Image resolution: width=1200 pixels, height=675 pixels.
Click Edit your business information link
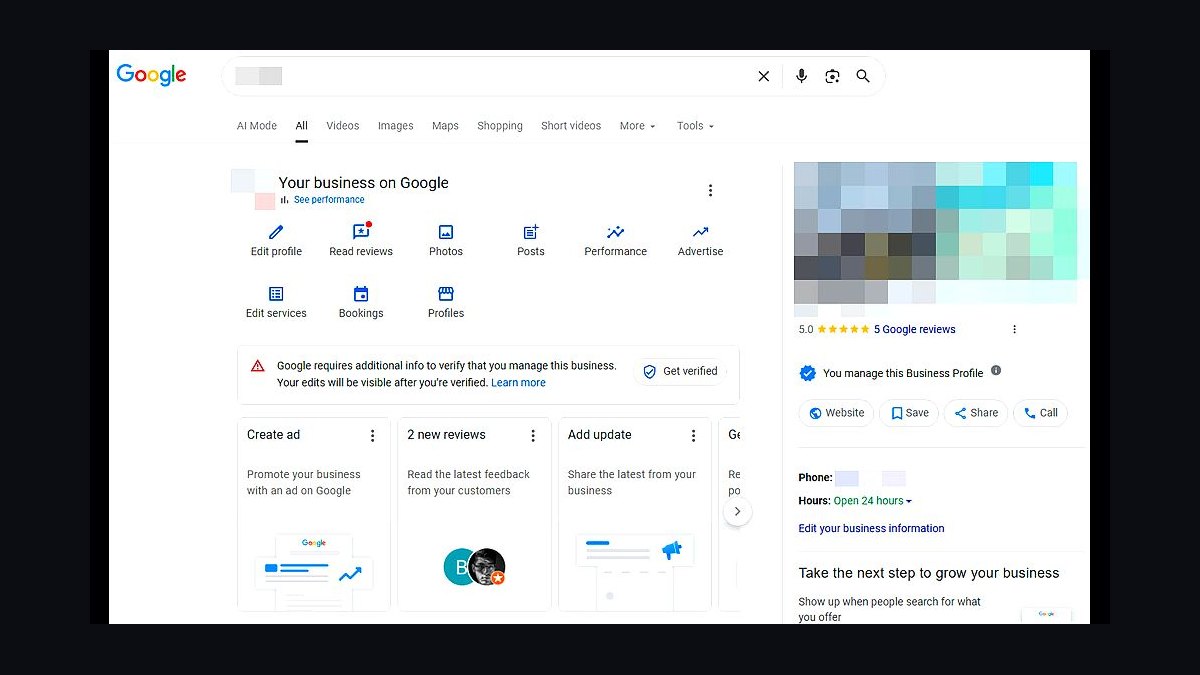[x=871, y=528]
